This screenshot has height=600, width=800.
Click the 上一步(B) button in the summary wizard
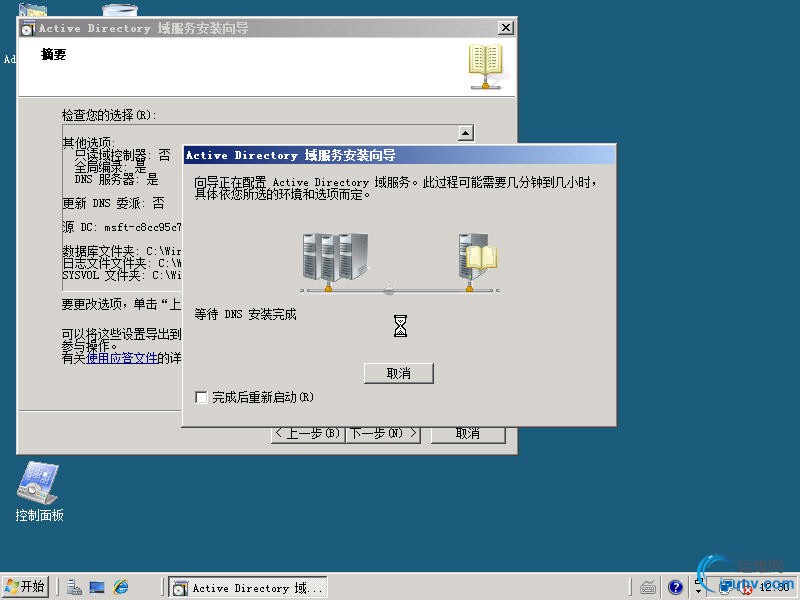307,434
